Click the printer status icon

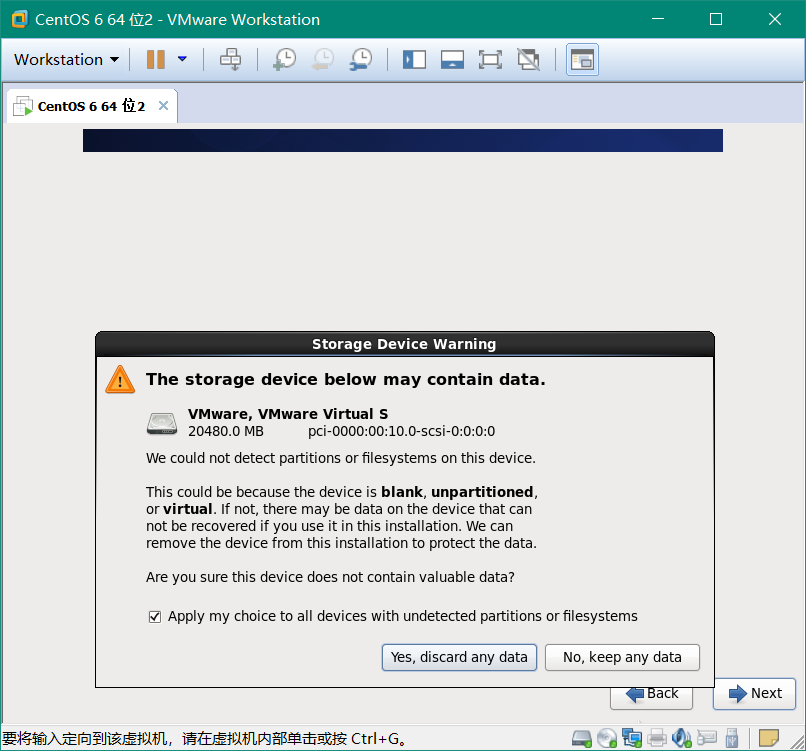(657, 739)
